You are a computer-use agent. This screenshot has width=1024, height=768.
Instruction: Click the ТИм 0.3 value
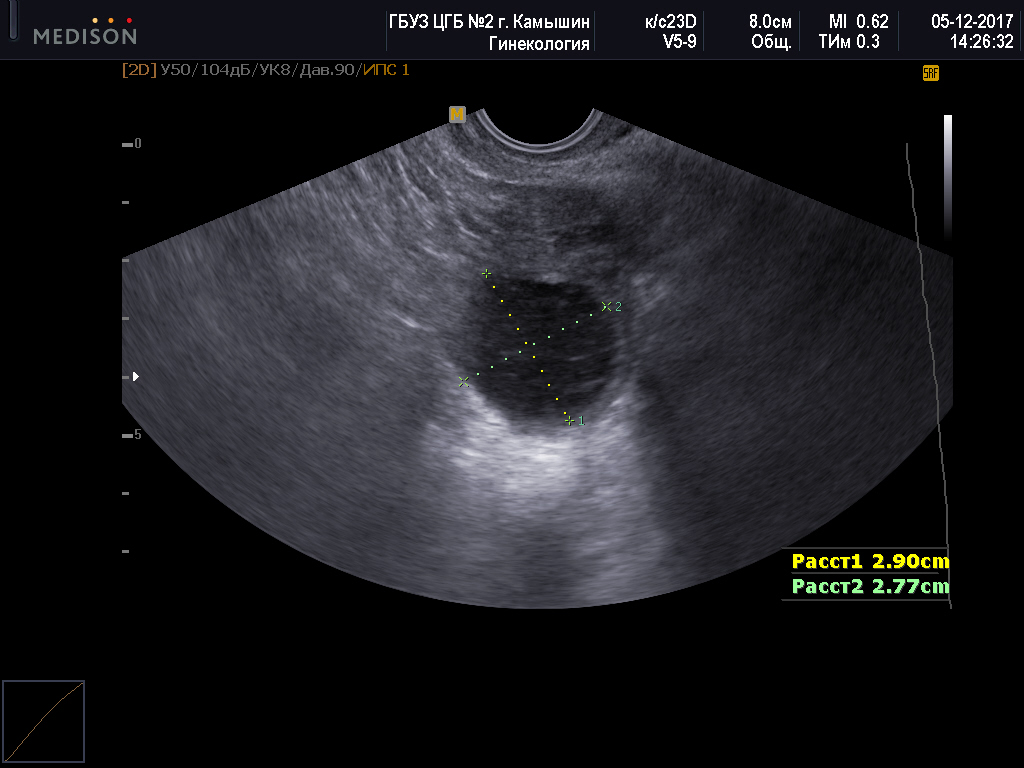click(849, 42)
